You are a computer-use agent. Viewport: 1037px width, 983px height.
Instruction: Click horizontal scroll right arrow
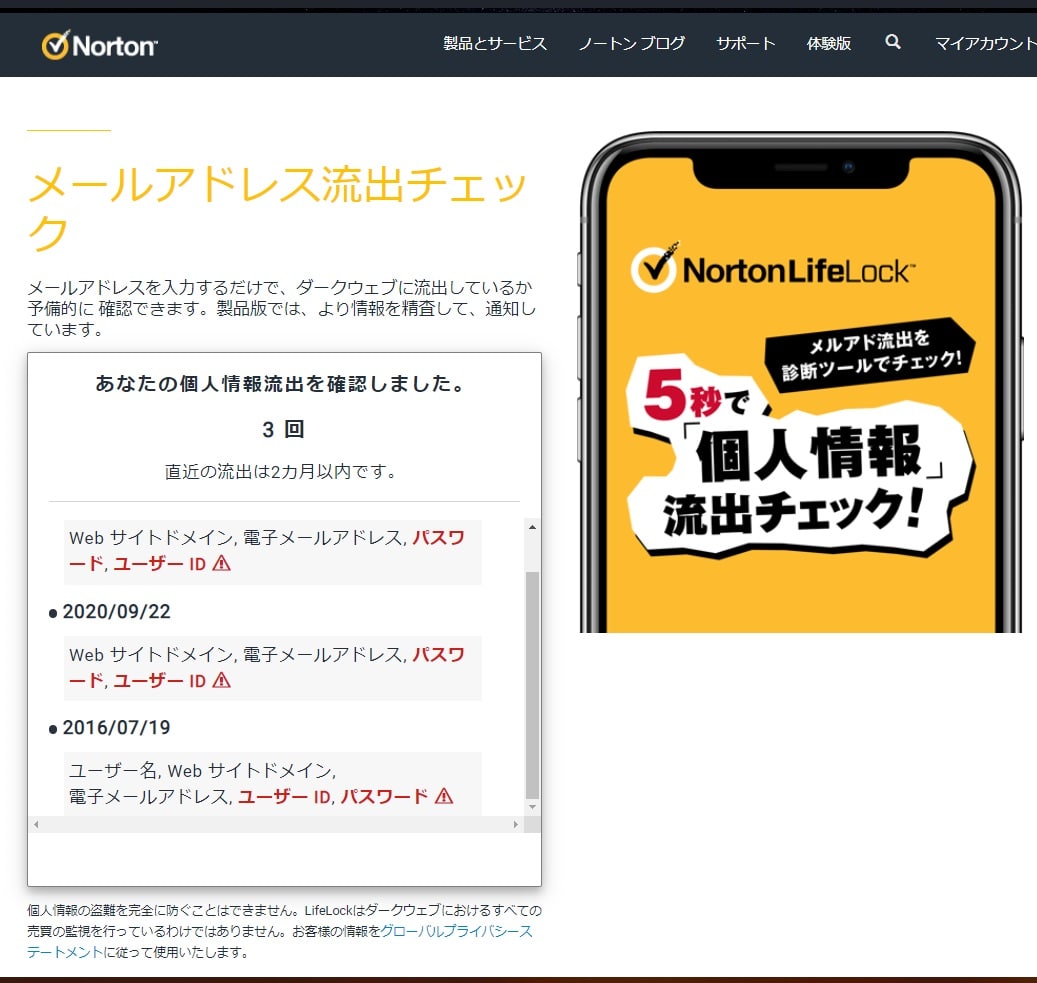pyautogui.click(x=516, y=824)
